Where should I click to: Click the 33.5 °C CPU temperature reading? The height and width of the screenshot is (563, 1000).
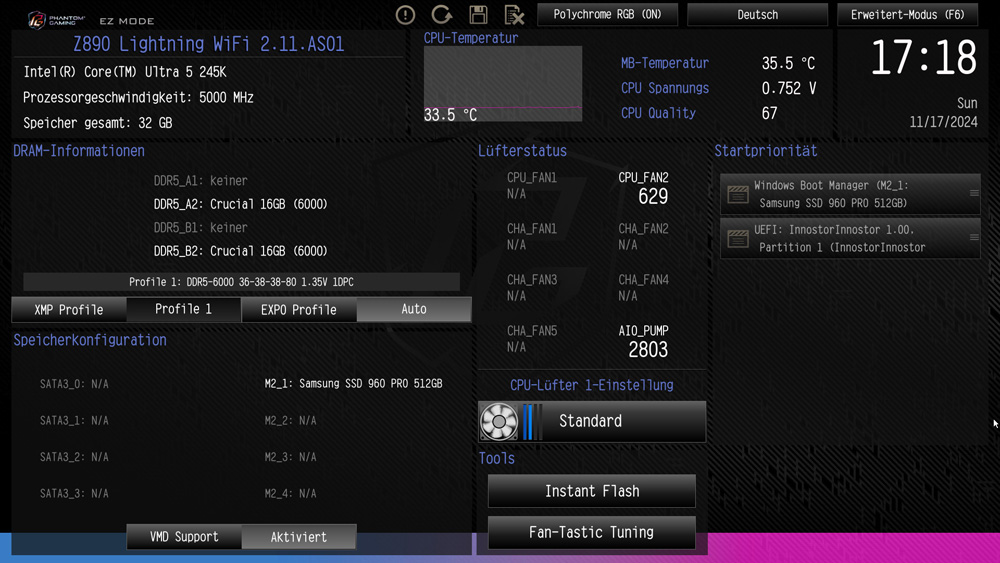tap(450, 115)
